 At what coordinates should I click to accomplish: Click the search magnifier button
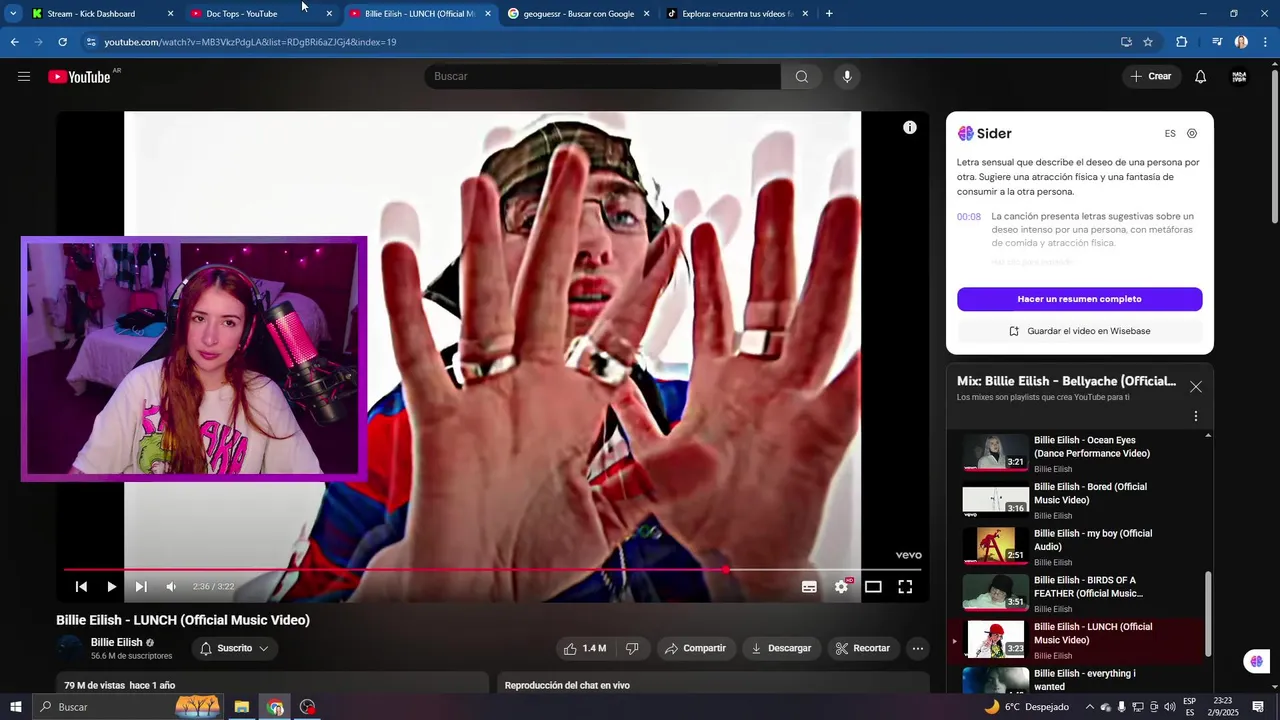802,77
